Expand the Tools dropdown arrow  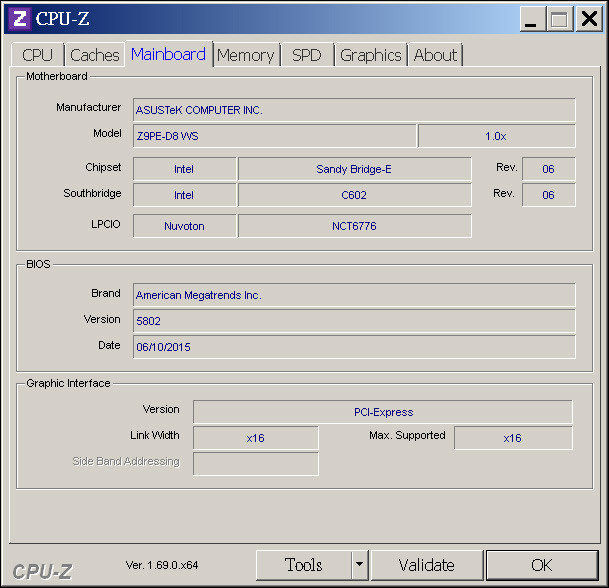click(x=360, y=565)
